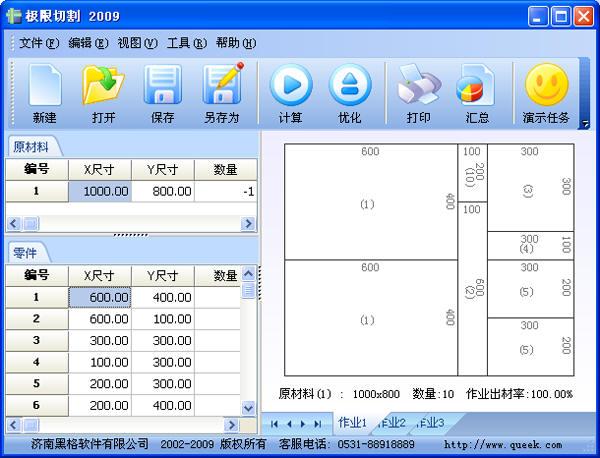600x458 pixels.
Task: Click raw material 数量 cell -1
Action: [x=226, y=191]
